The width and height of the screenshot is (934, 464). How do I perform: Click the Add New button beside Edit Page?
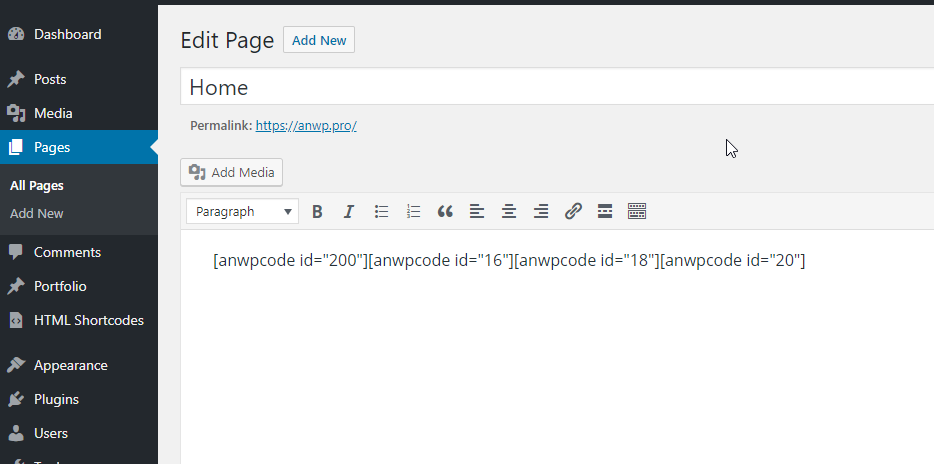(319, 40)
